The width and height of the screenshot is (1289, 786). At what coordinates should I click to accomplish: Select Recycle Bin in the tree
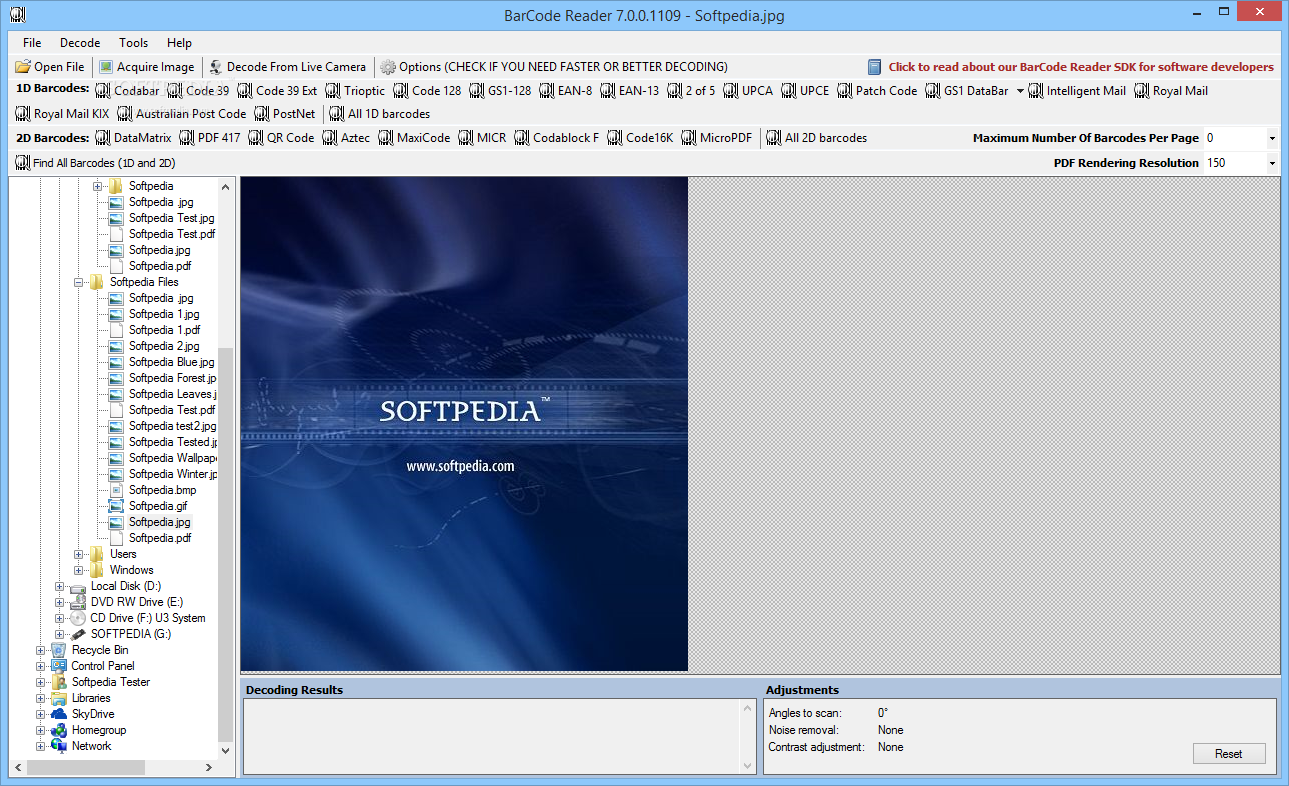pos(100,650)
